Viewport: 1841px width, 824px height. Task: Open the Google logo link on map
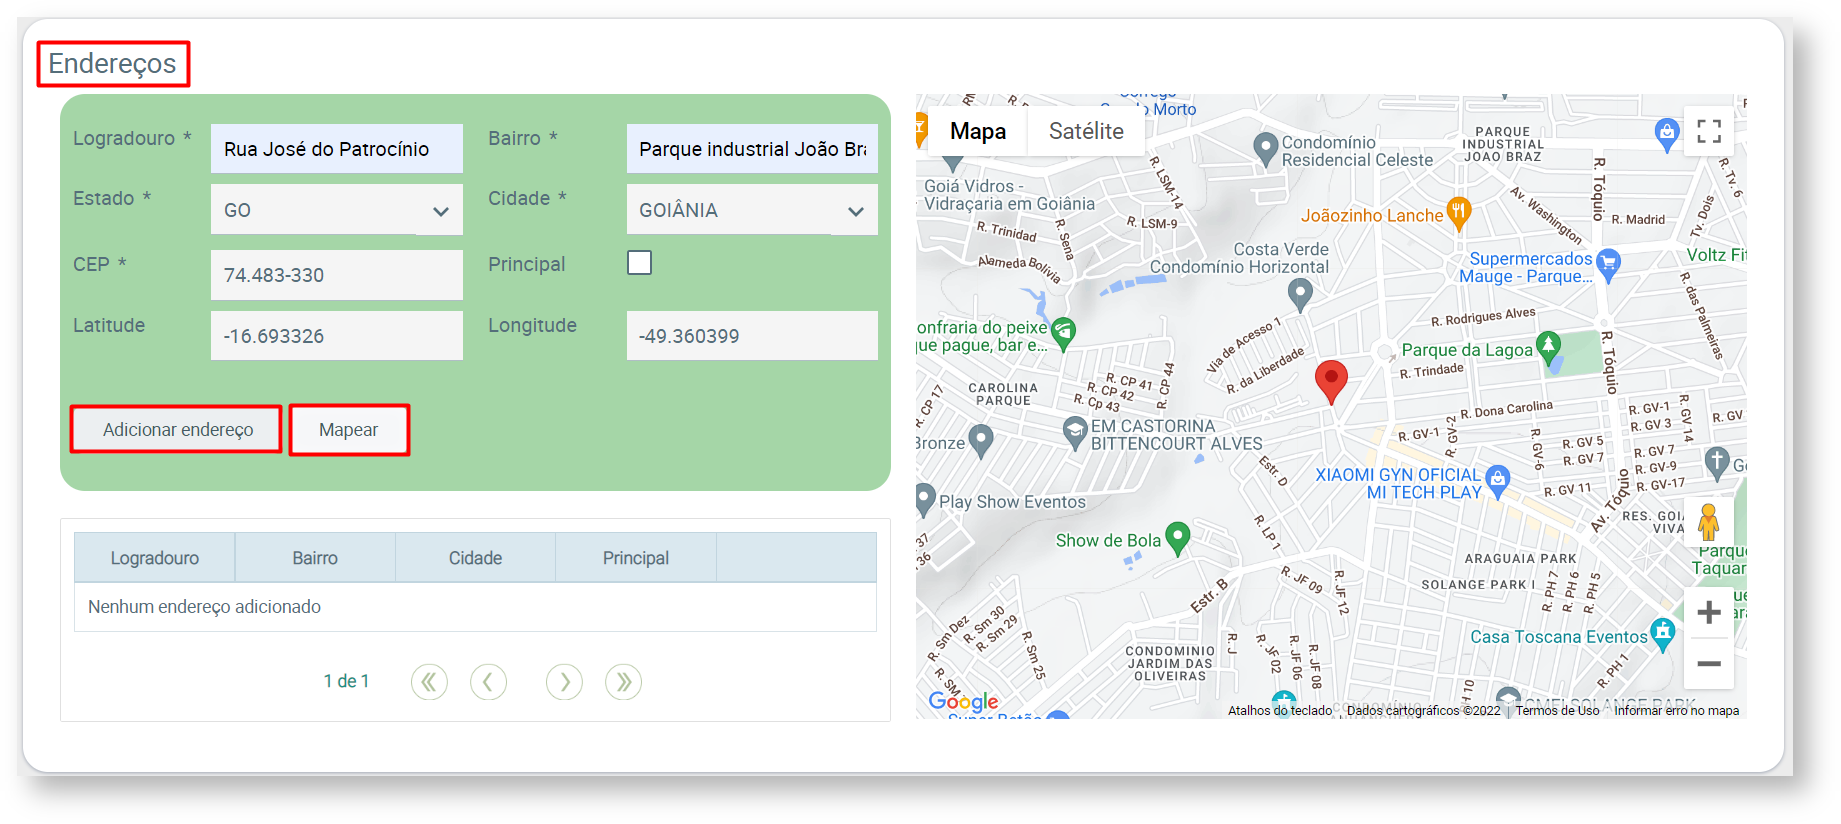963,701
